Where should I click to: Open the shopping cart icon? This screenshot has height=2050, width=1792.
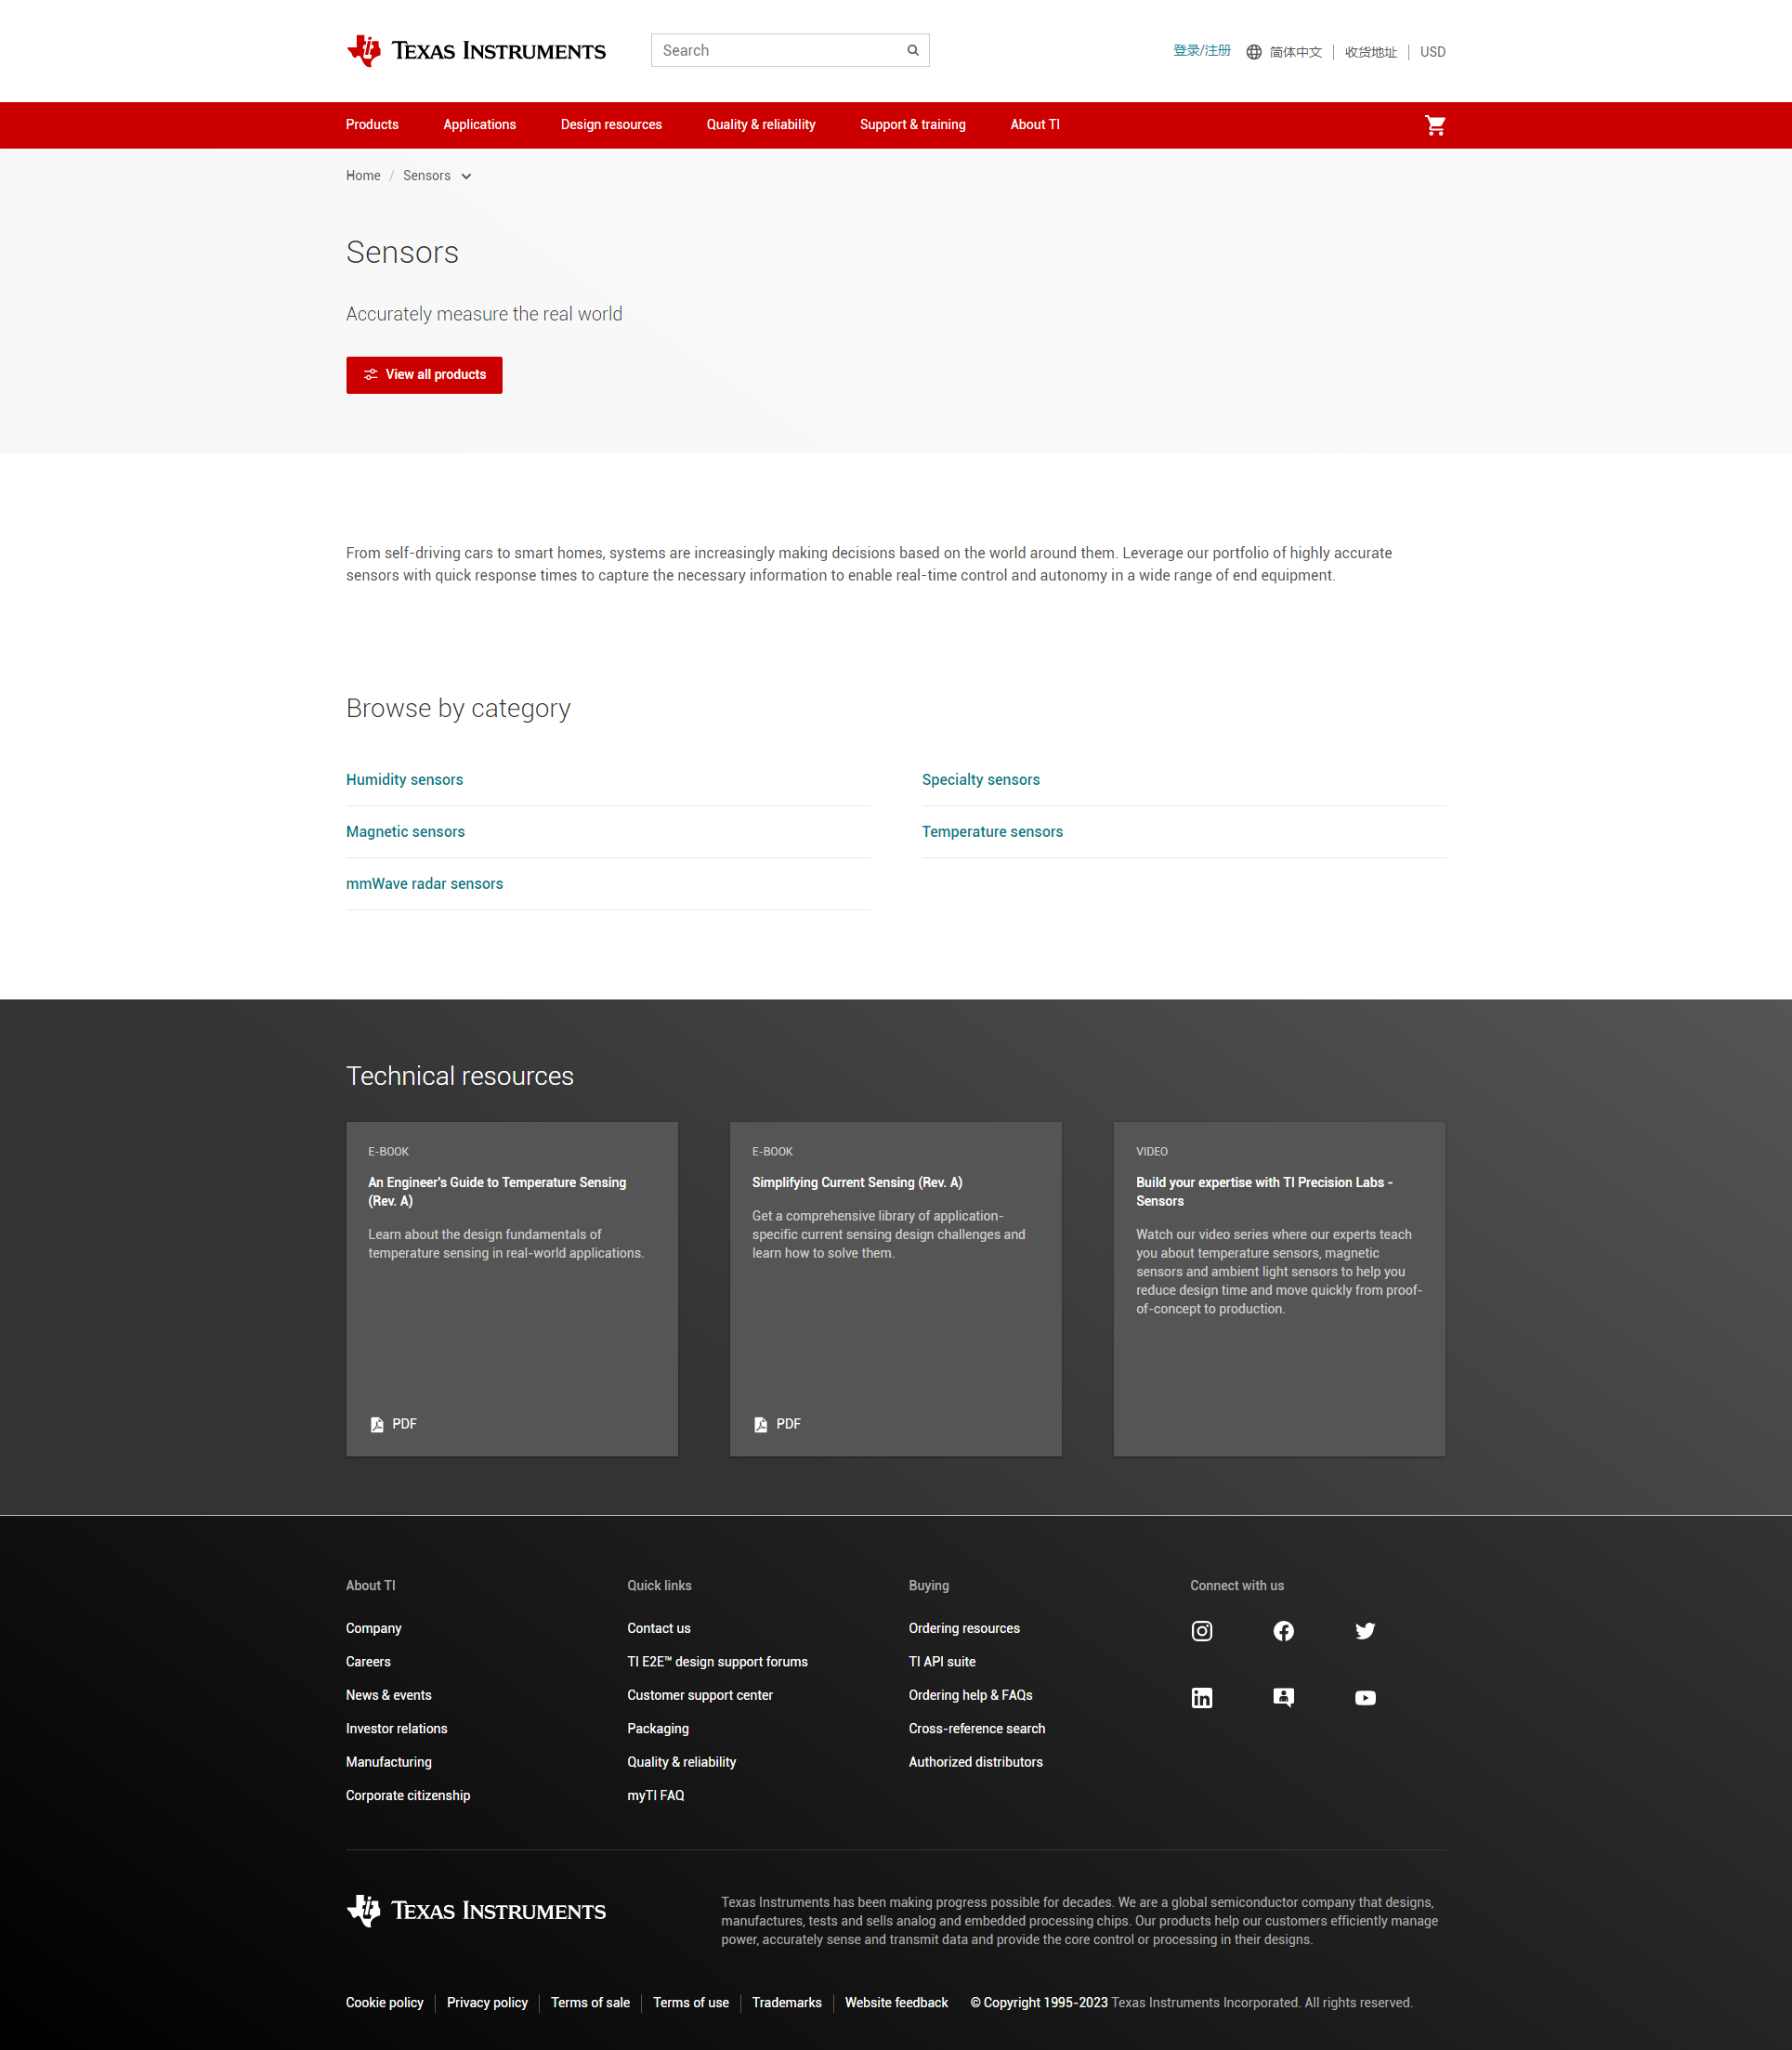click(x=1435, y=125)
